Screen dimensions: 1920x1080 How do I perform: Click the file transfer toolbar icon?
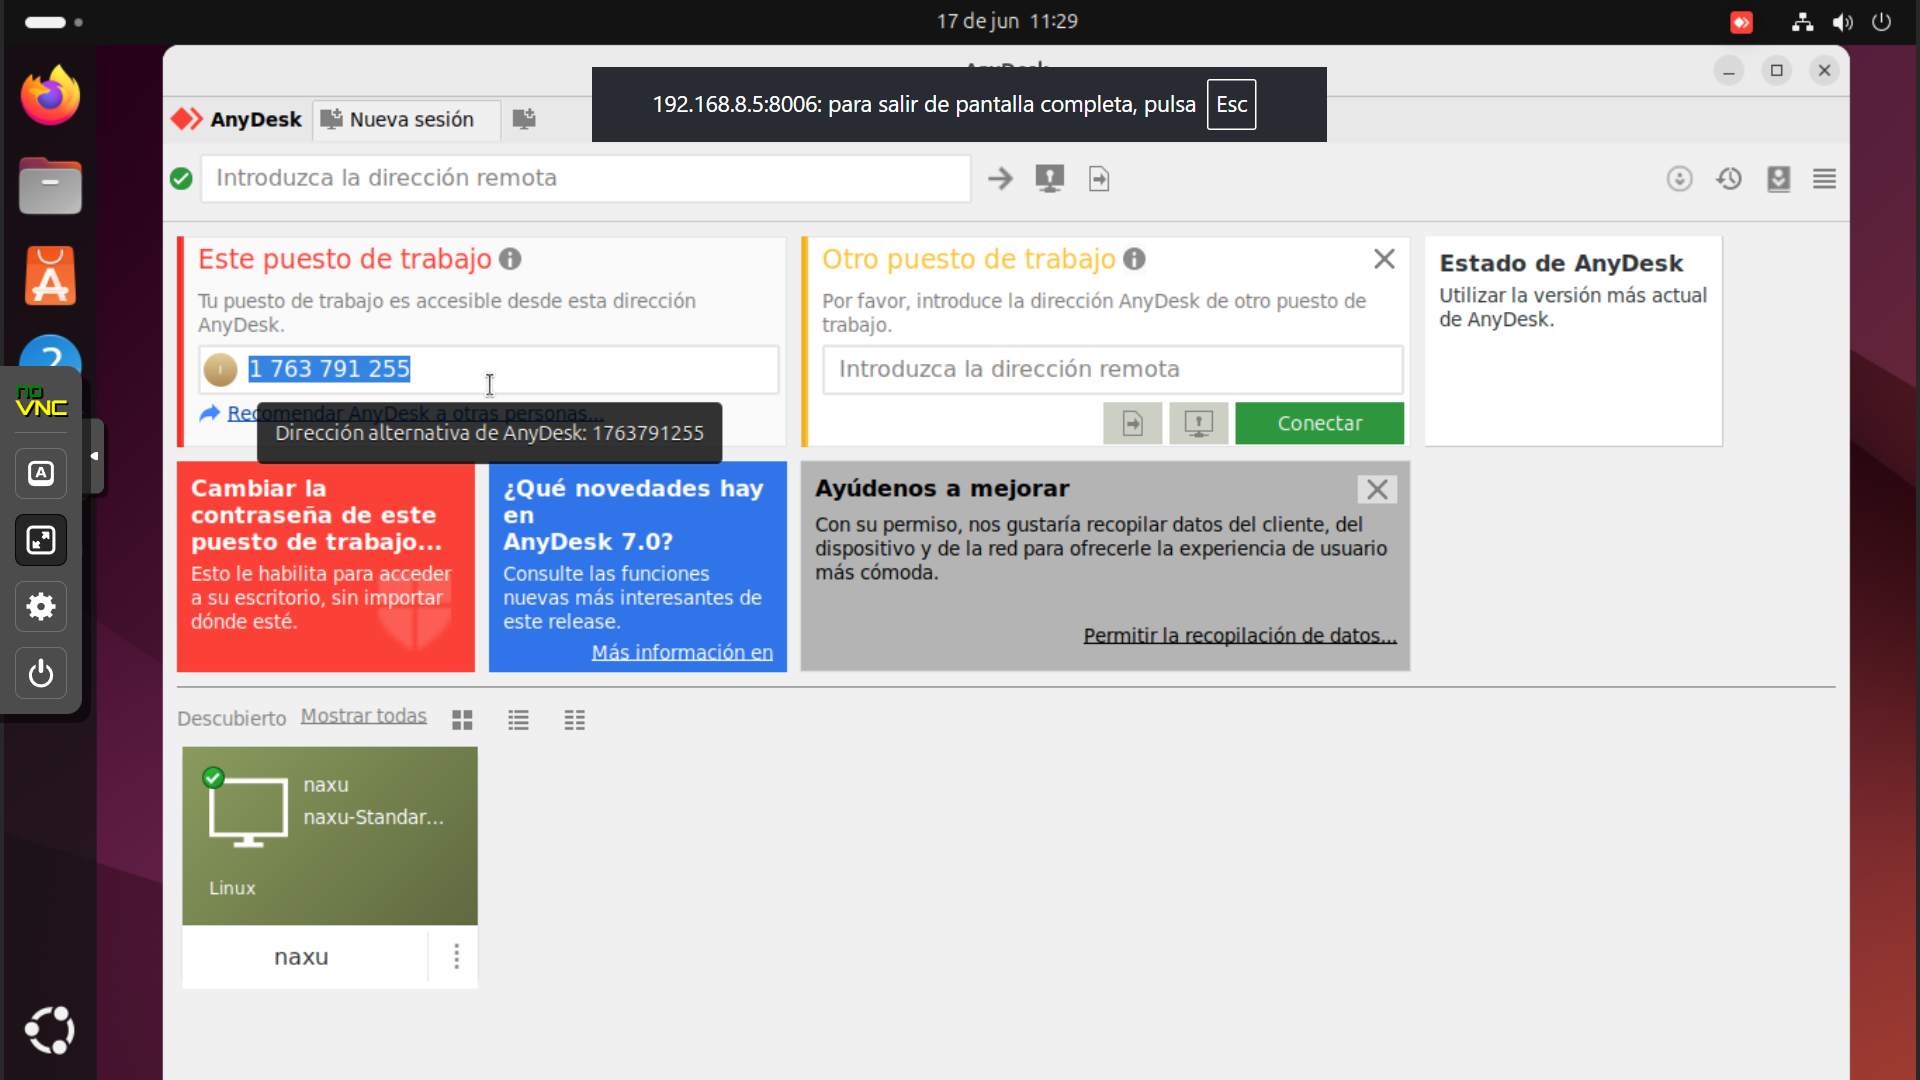click(x=1099, y=179)
